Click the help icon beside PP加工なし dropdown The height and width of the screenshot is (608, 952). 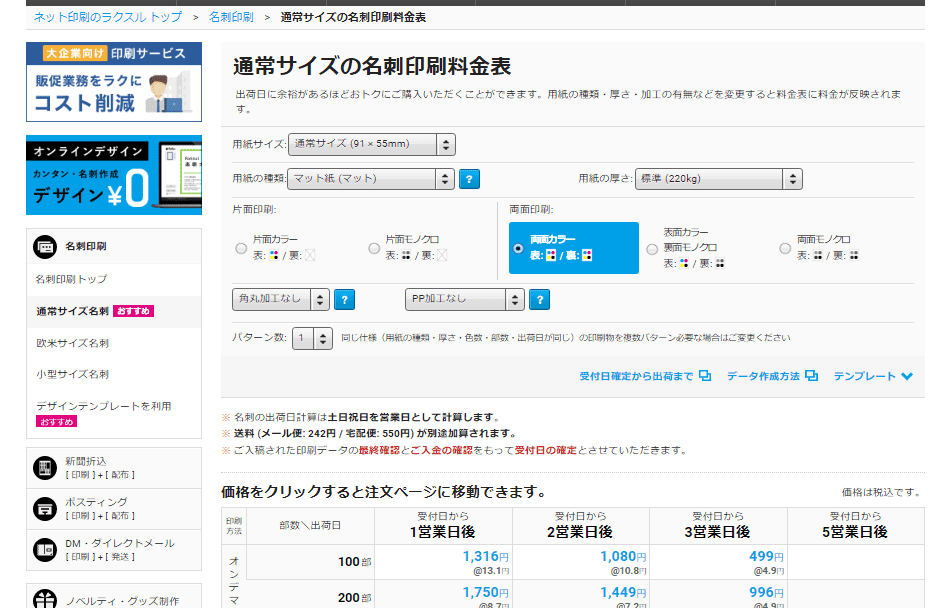[539, 299]
